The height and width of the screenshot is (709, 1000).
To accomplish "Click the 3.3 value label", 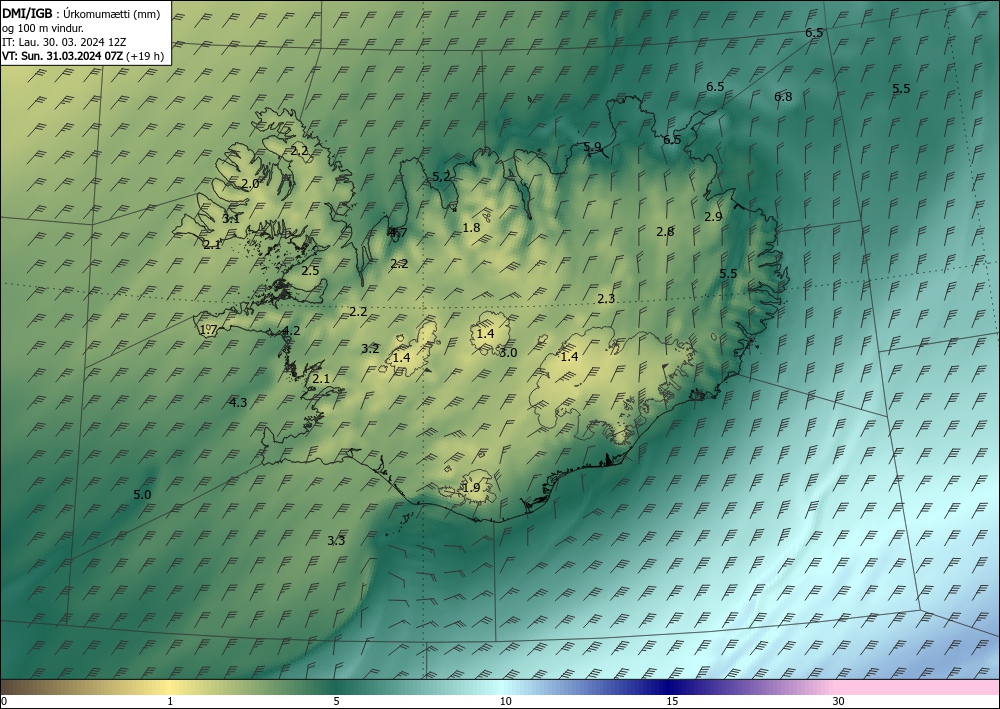I will click(336, 541).
